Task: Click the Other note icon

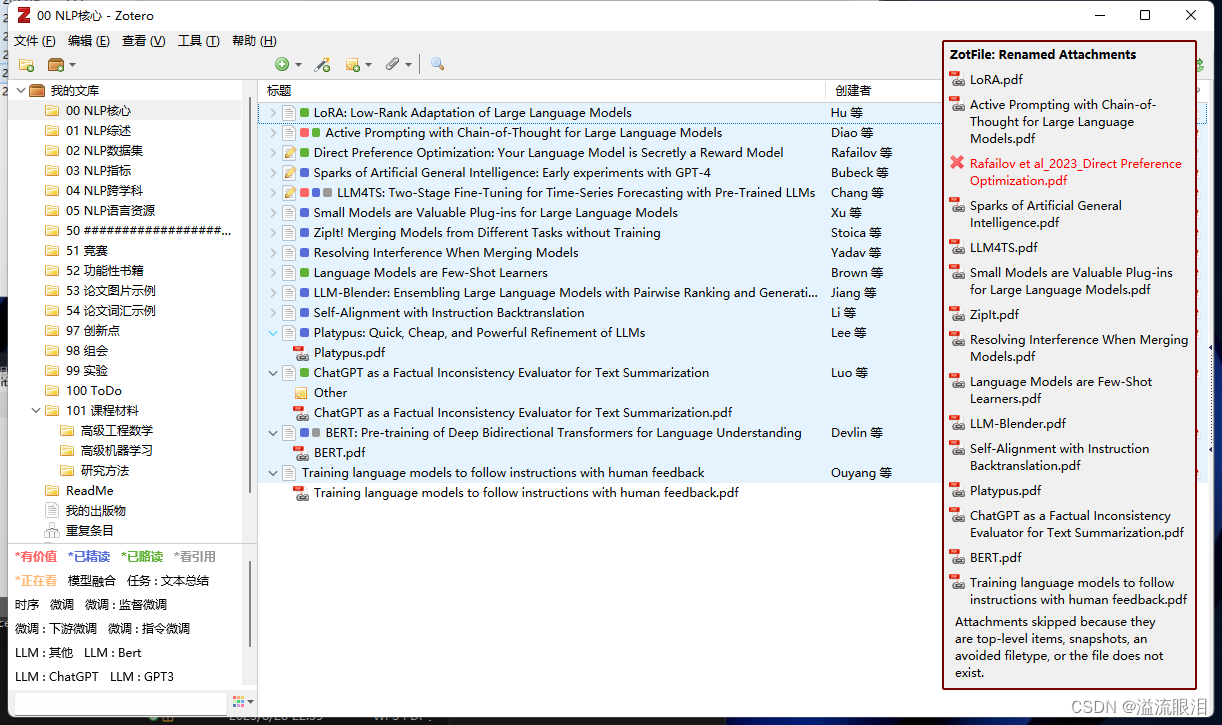Action: tap(301, 393)
